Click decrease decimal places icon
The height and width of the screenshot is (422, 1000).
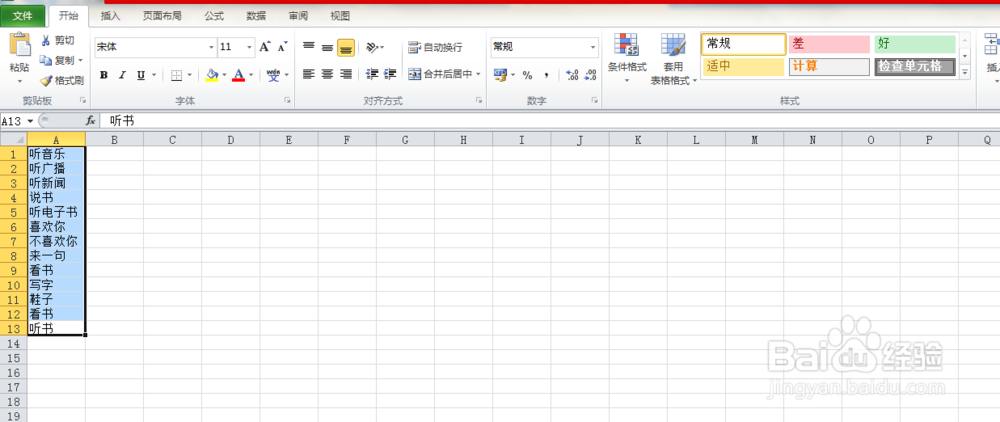point(591,75)
